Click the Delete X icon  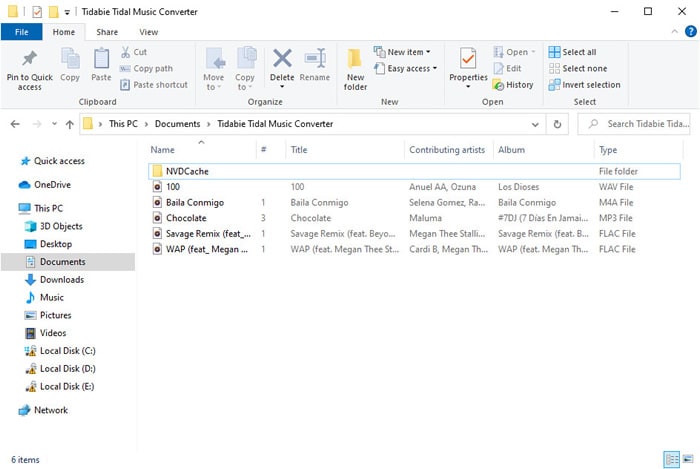282,58
